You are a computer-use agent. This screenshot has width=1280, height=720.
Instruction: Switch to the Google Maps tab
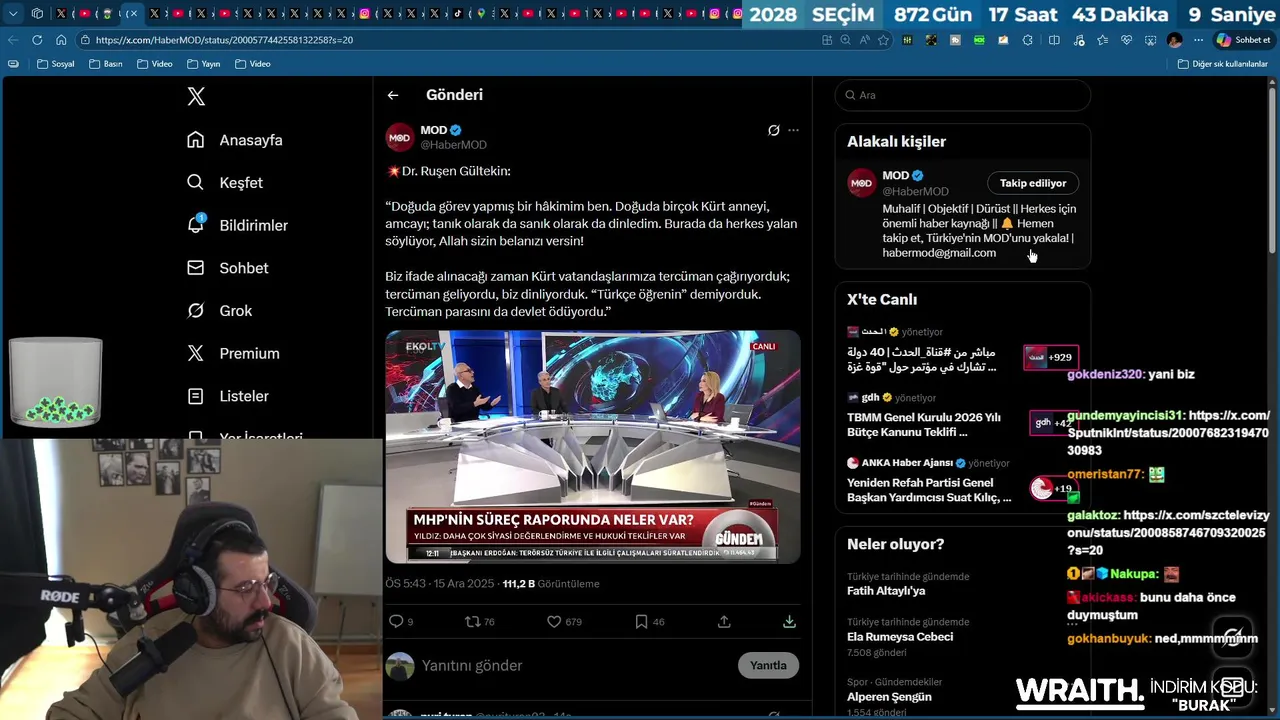pyautogui.click(x=481, y=14)
